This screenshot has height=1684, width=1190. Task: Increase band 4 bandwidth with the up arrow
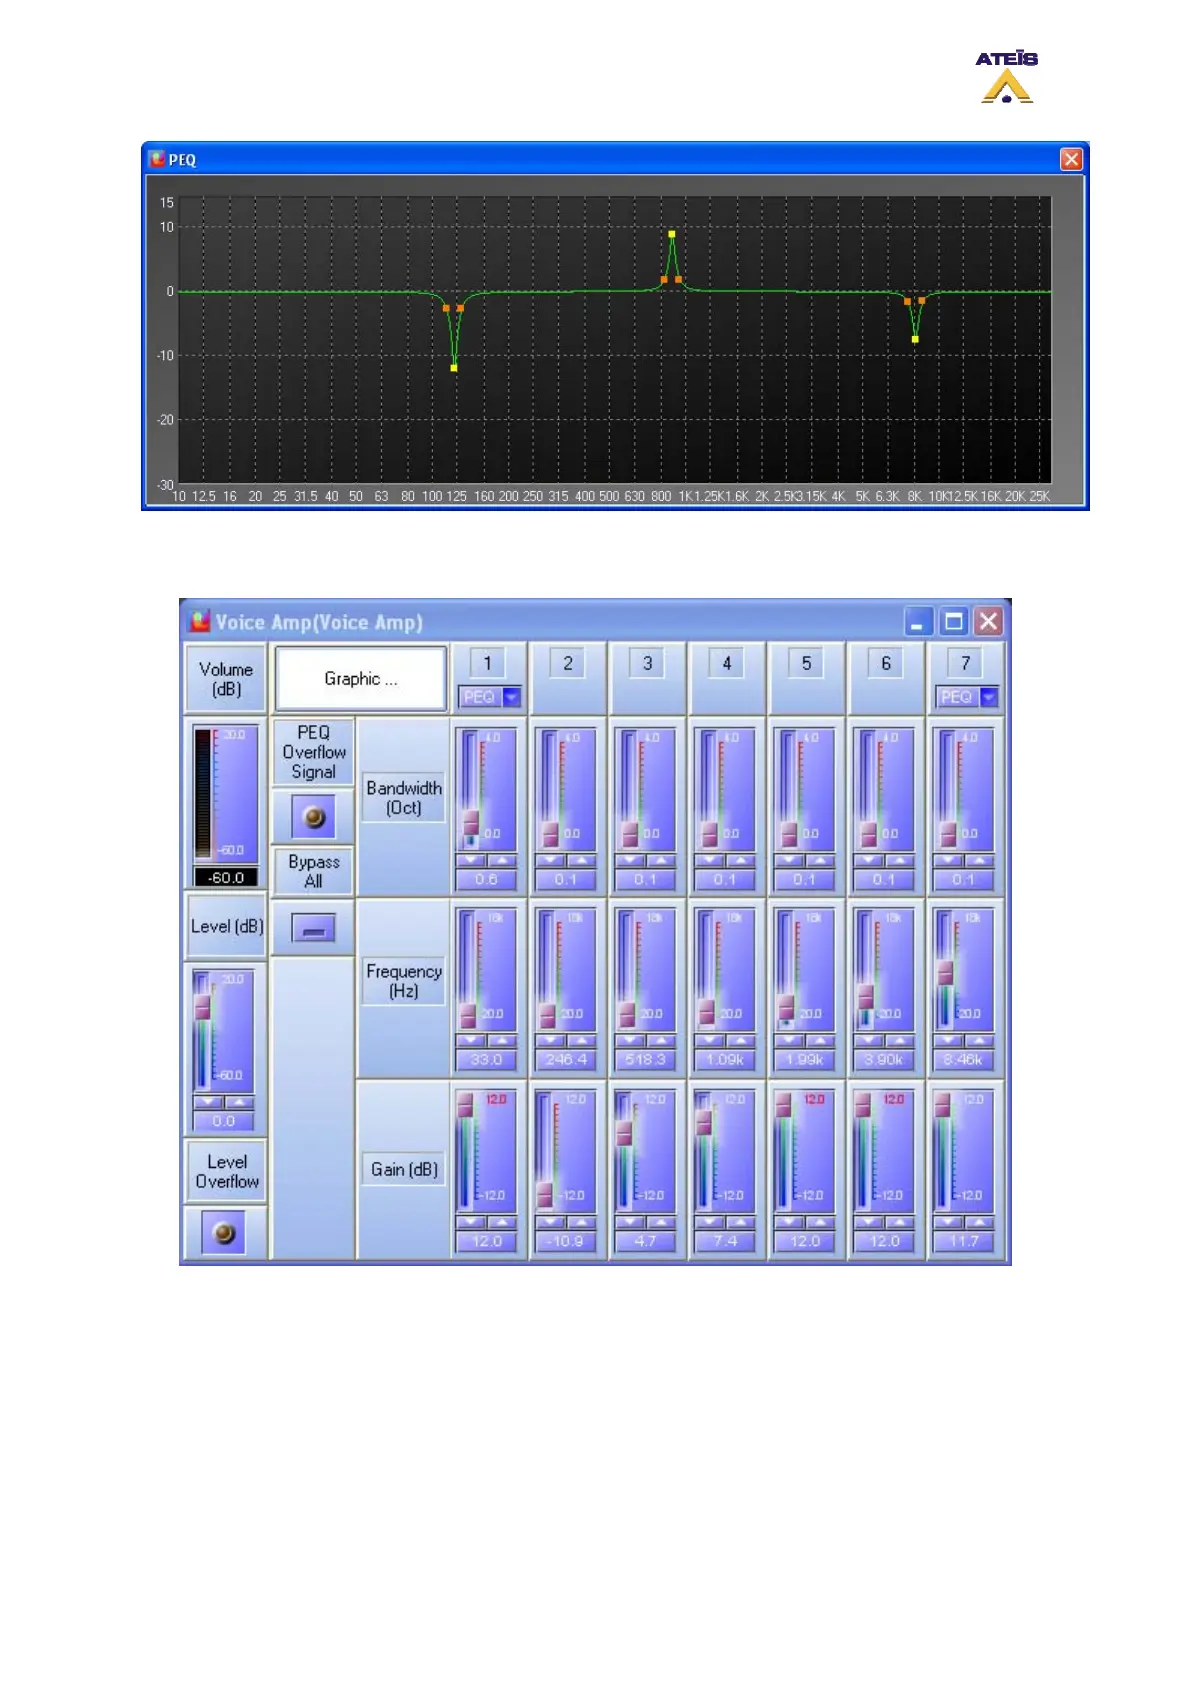click(740, 861)
